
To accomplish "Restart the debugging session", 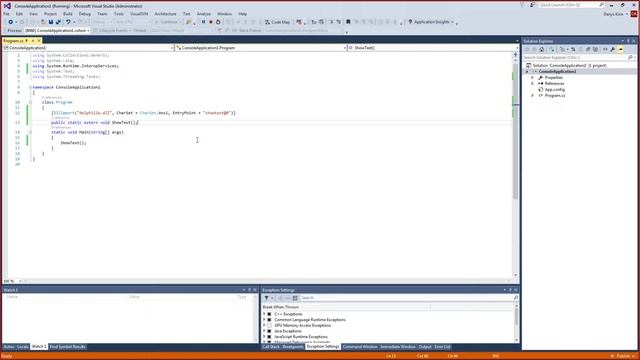I will 218,22.
